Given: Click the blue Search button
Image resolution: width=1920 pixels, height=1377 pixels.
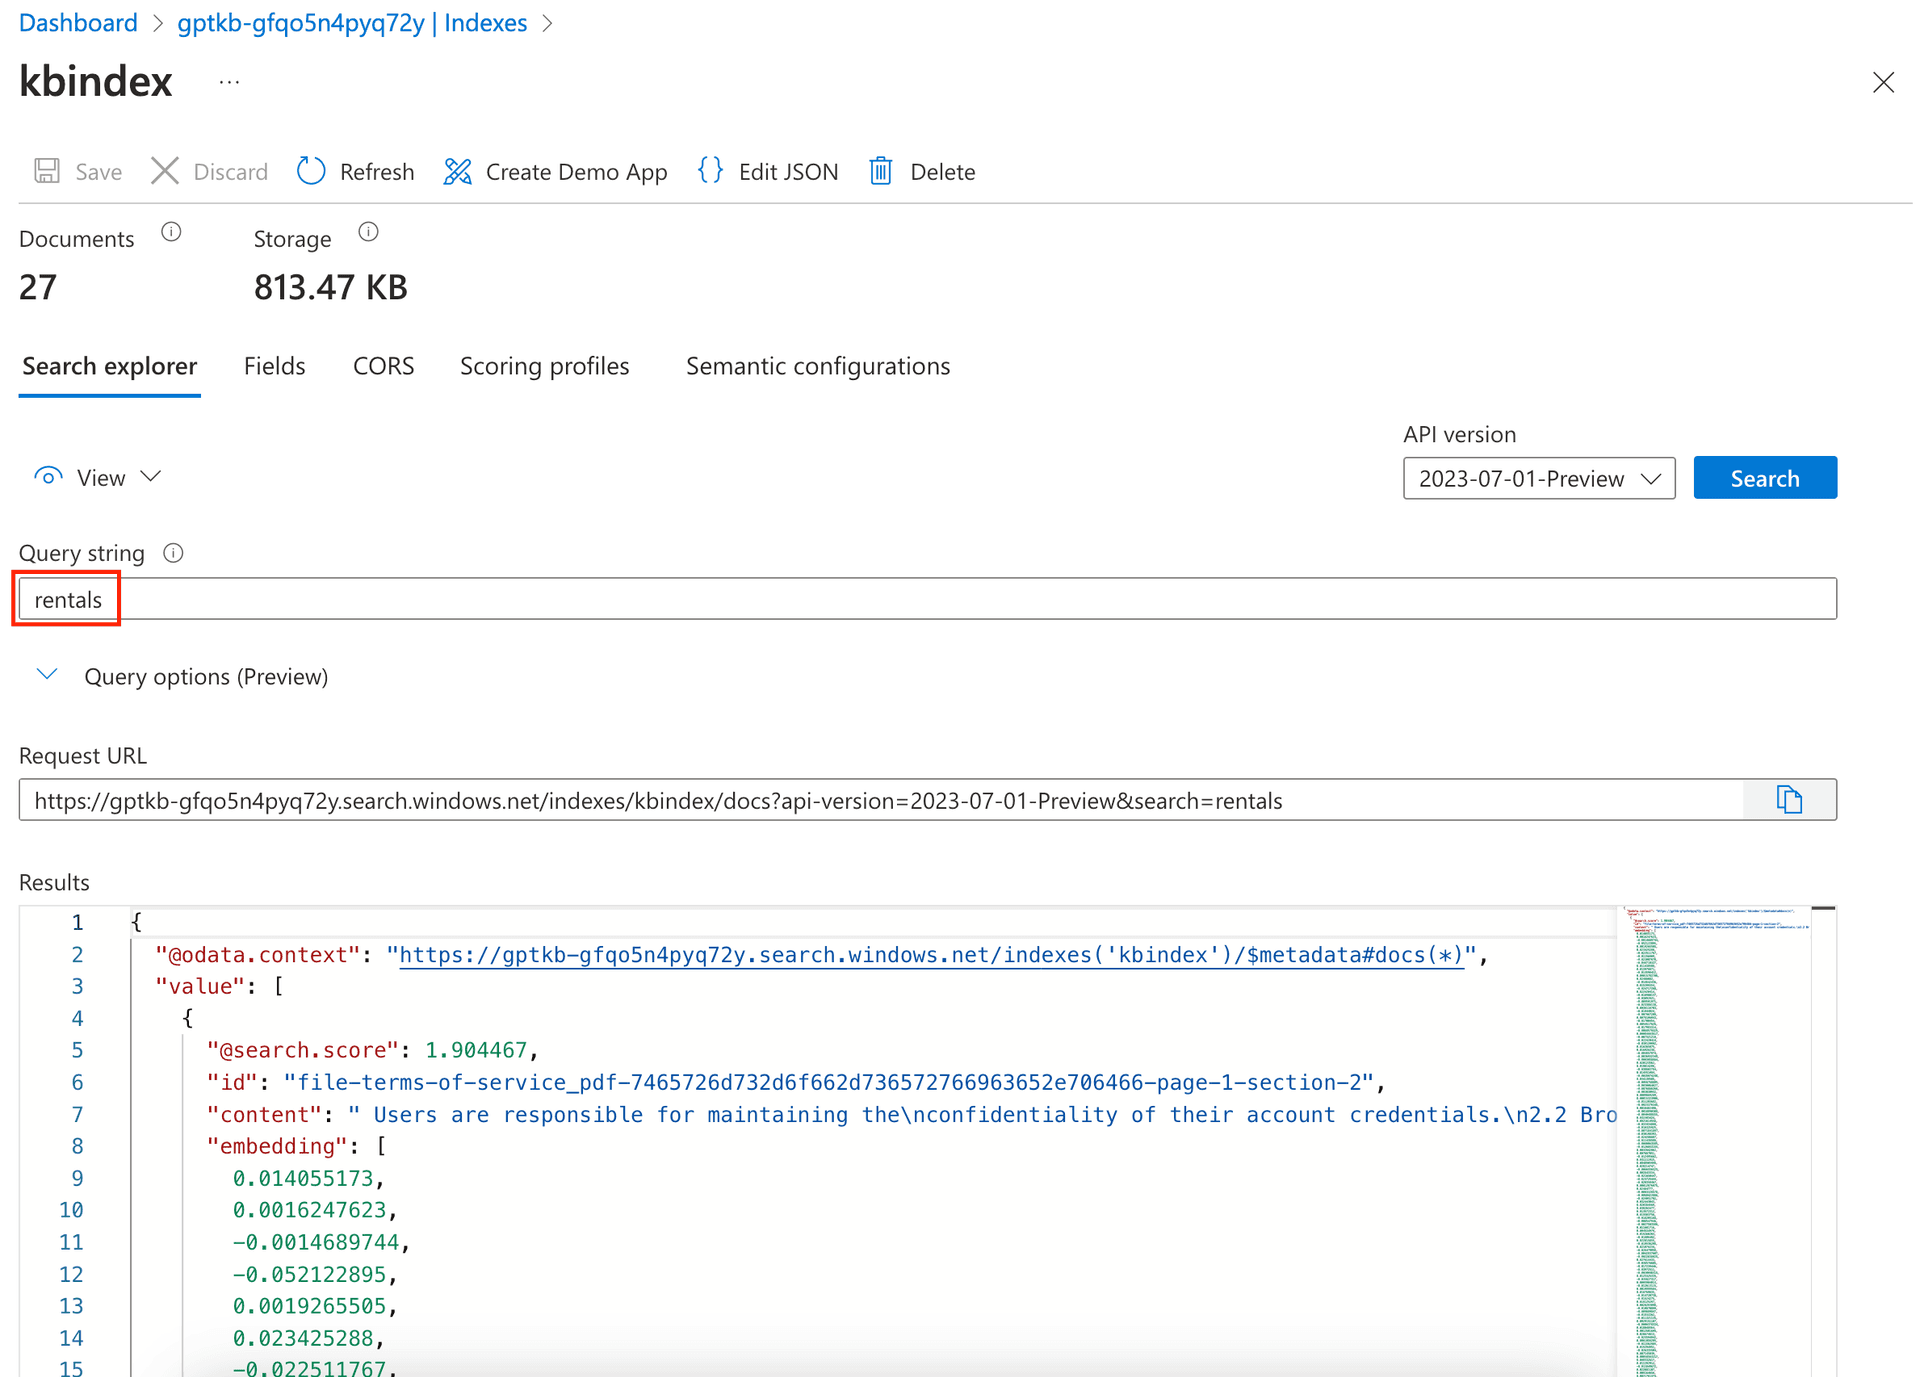Looking at the screenshot, I should 1765,478.
